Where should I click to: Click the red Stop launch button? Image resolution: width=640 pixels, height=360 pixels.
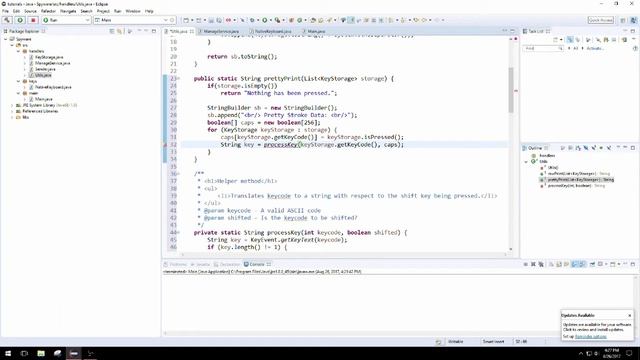[x=33, y=20]
